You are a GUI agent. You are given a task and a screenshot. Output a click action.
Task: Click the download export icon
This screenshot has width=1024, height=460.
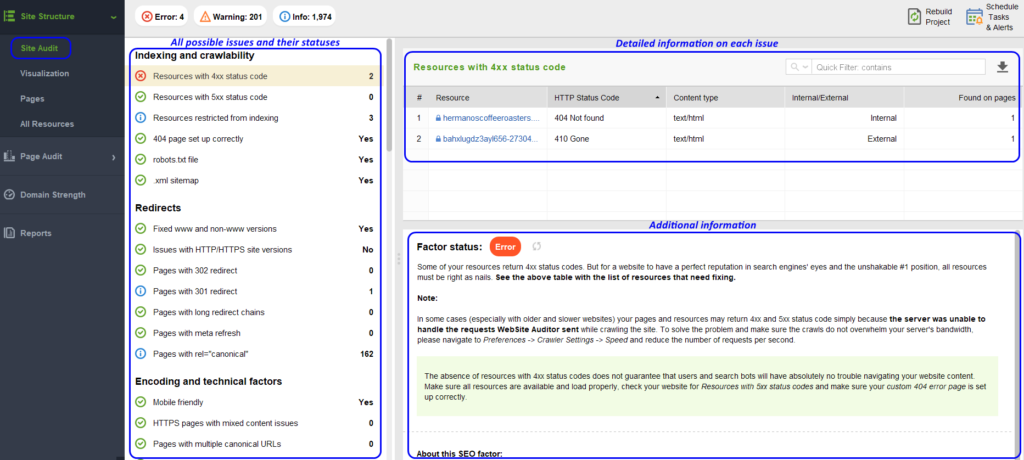(1003, 67)
